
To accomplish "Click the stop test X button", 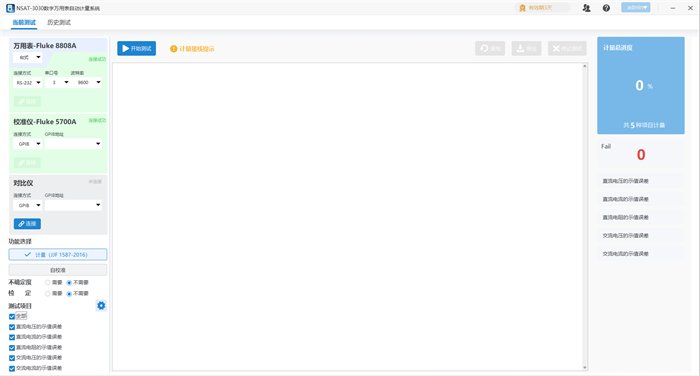I will pyautogui.click(x=567, y=48).
